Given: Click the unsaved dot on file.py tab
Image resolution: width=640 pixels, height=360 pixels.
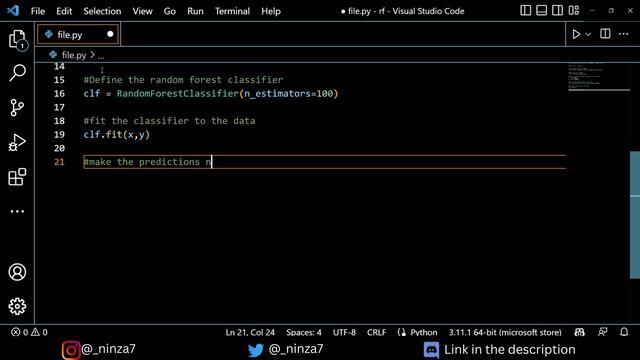Looking at the screenshot, I should [110, 34].
